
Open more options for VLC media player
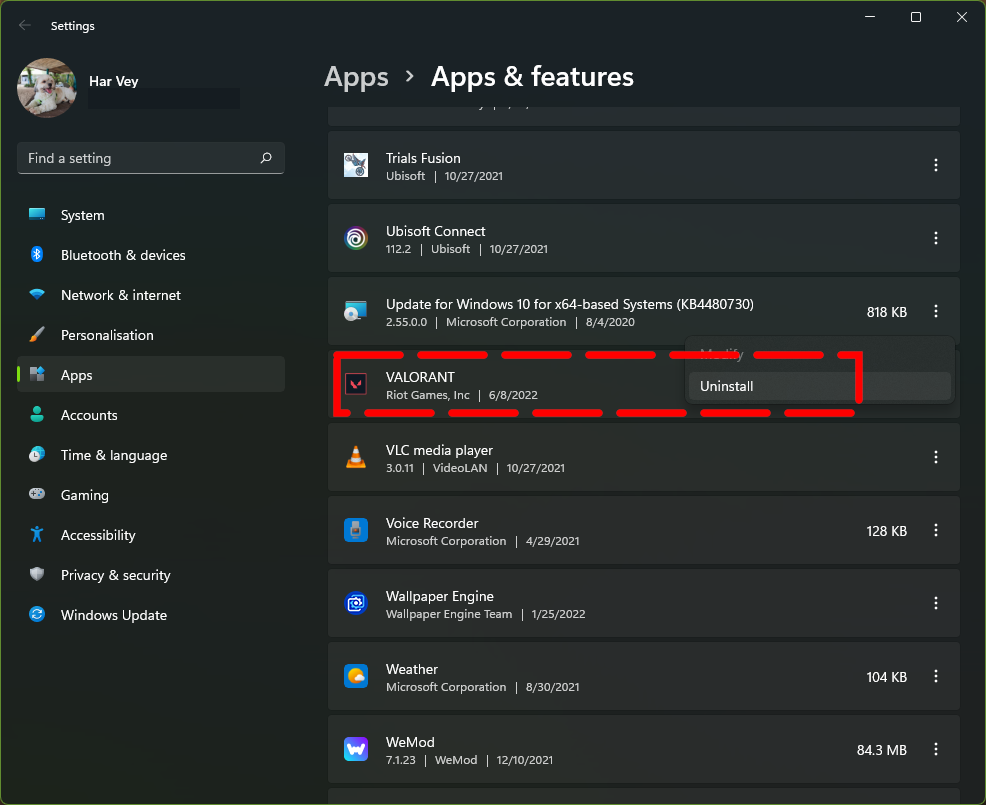pos(936,457)
